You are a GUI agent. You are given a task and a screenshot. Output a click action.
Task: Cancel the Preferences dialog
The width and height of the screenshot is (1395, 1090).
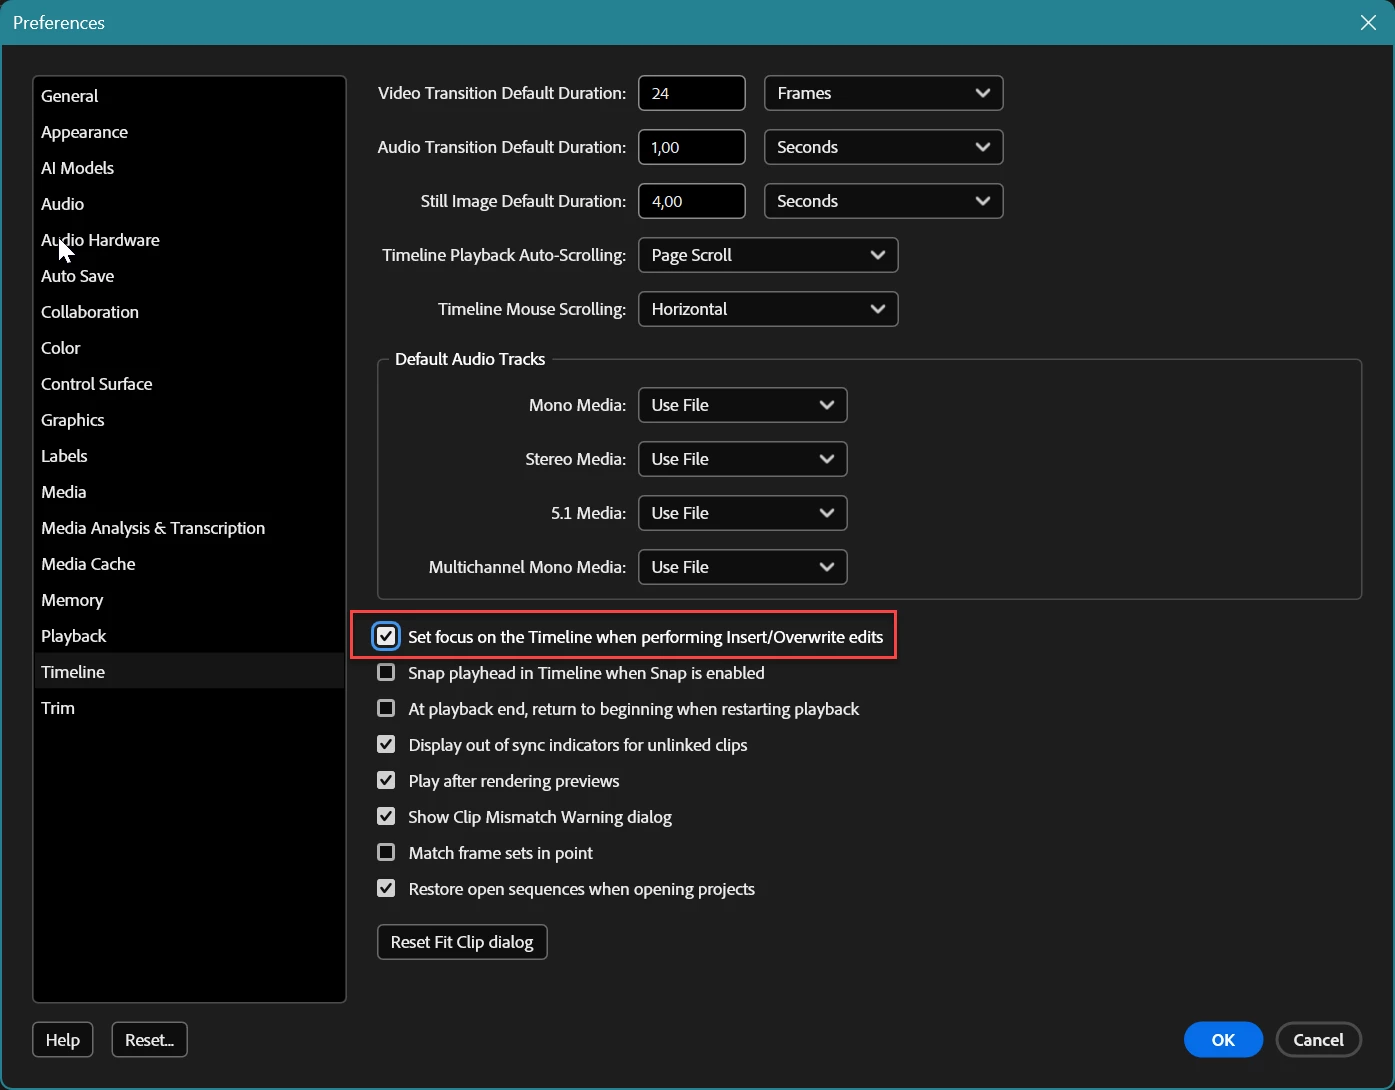(x=1319, y=1040)
